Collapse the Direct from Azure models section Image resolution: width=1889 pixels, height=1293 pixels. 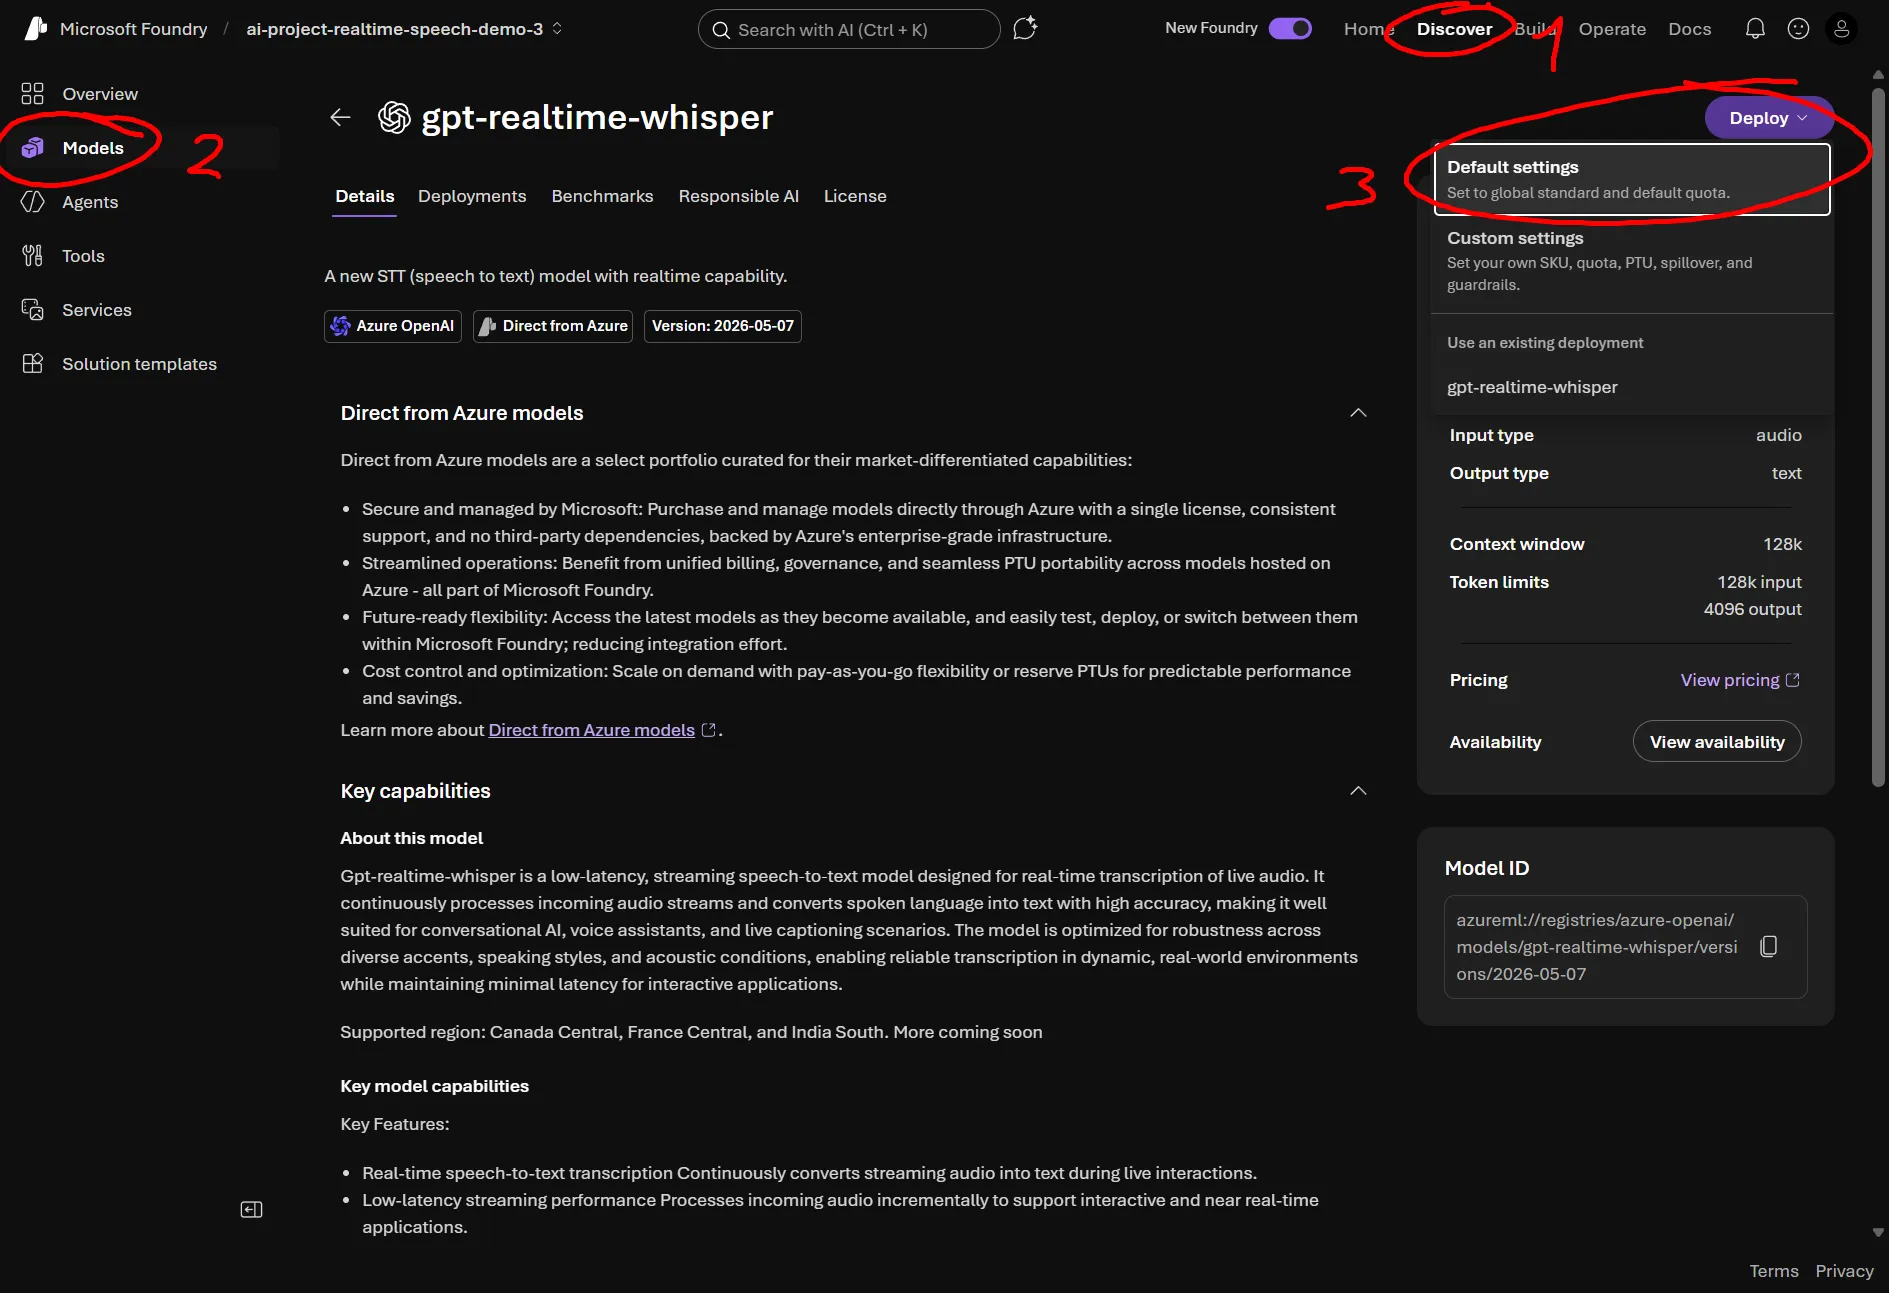(1358, 413)
